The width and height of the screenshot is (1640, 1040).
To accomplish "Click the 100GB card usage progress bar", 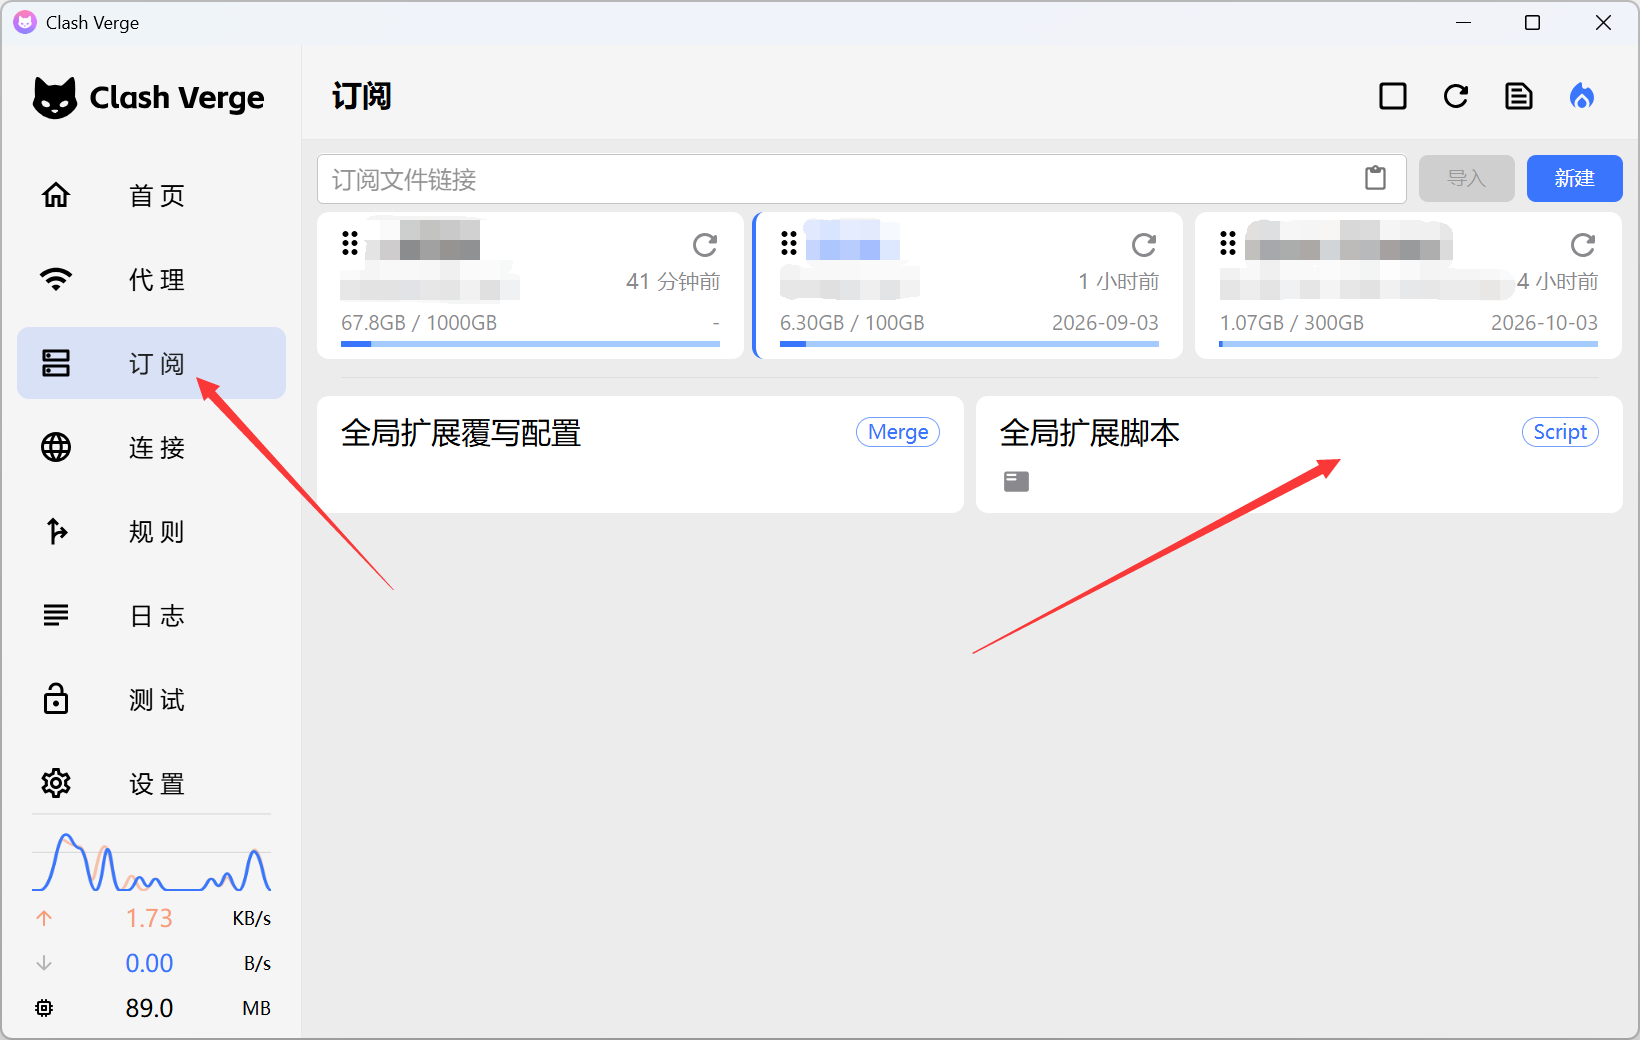I will [969, 344].
